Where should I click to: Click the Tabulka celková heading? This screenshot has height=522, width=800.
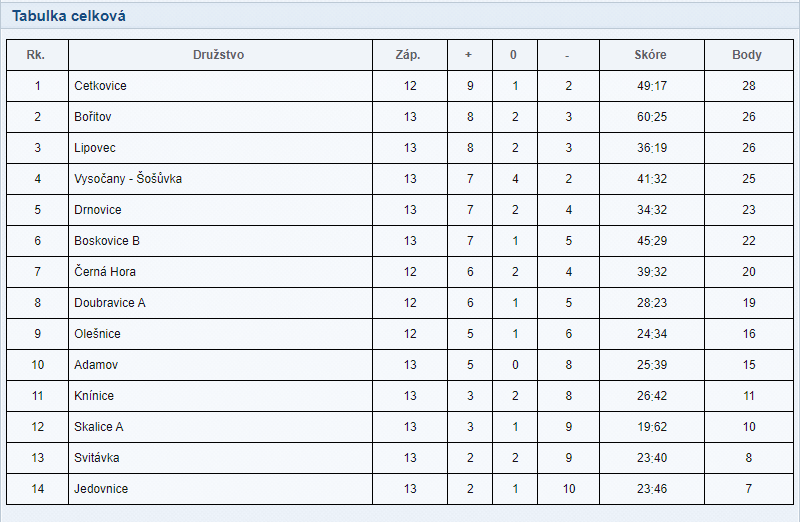tap(69, 16)
